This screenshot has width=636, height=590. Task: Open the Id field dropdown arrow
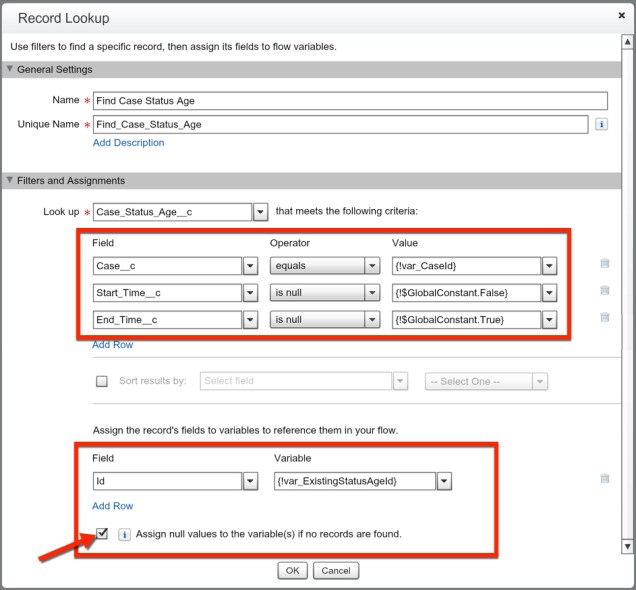(250, 481)
